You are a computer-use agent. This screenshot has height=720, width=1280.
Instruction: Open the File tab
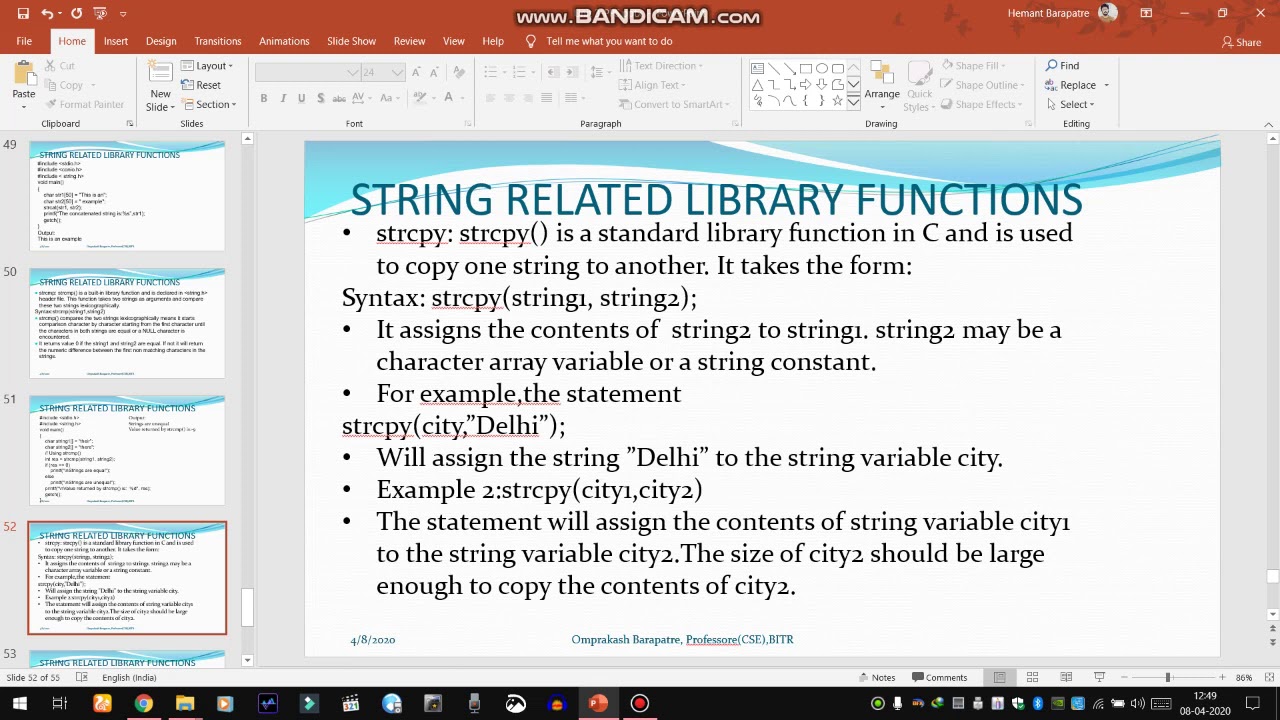point(24,41)
